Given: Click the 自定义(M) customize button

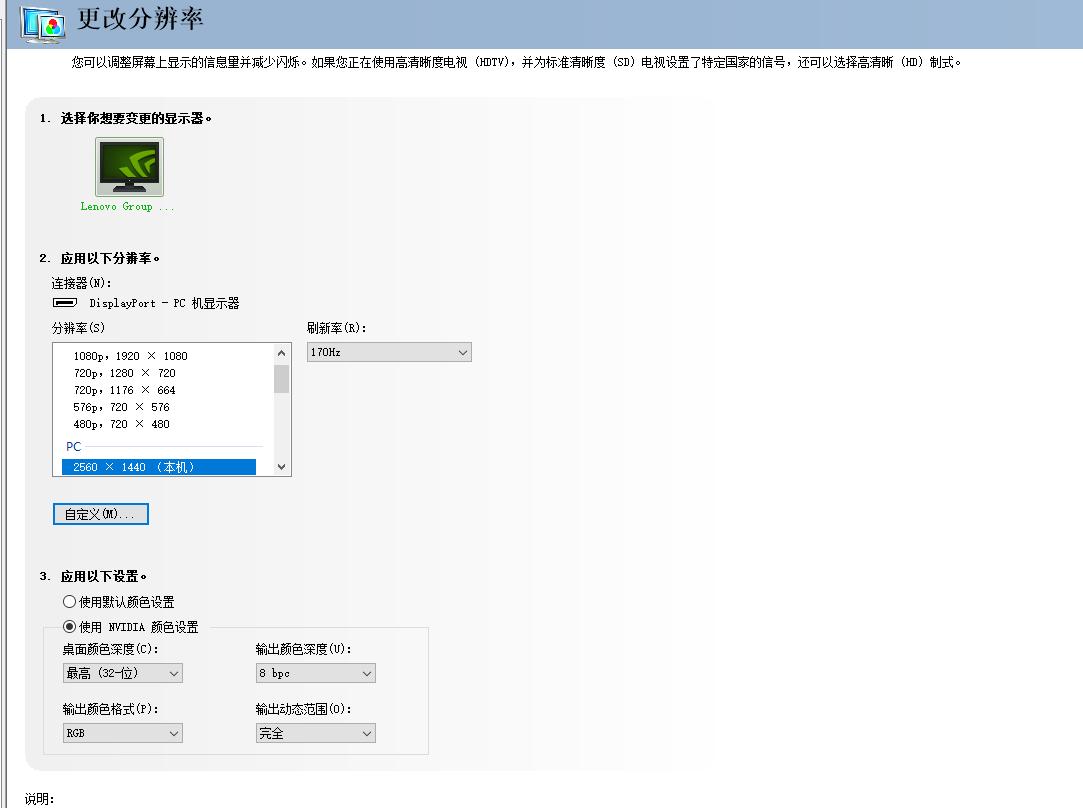Looking at the screenshot, I should [99, 513].
